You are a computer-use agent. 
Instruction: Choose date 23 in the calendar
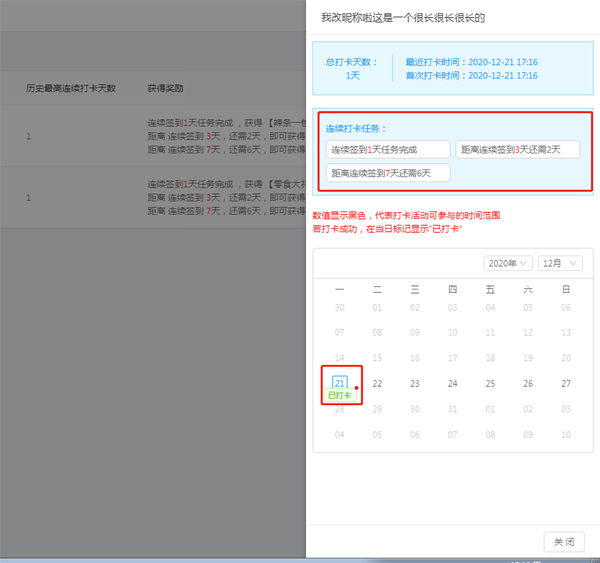pos(415,383)
